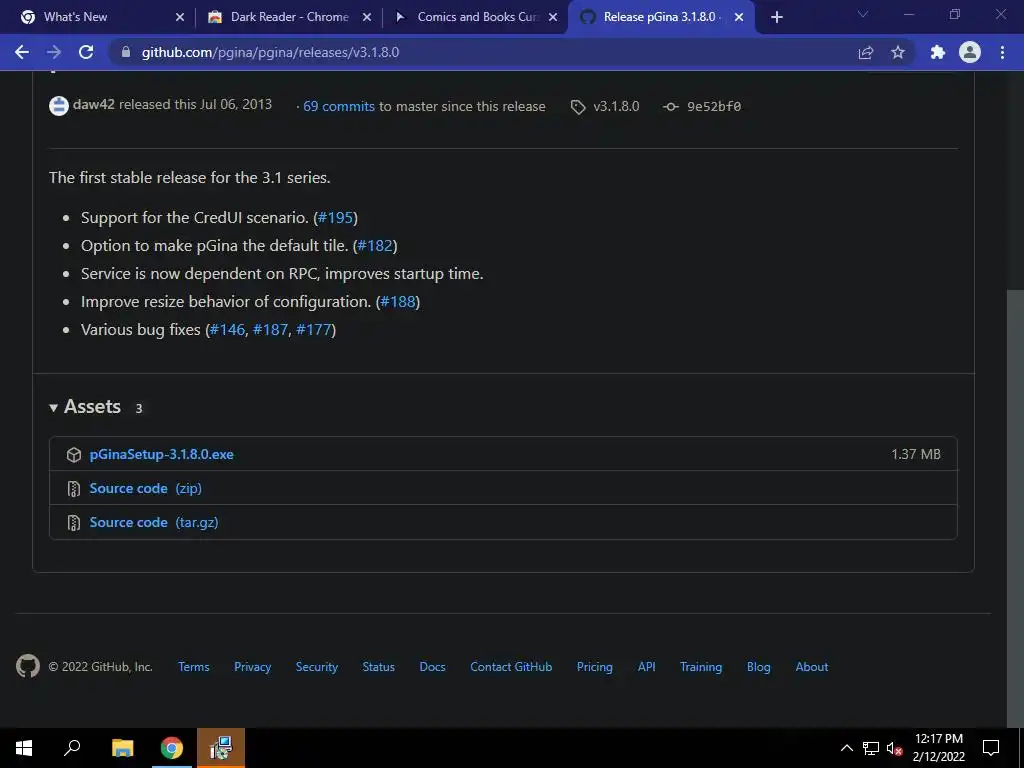Click the browser forward arrow

pos(54,52)
